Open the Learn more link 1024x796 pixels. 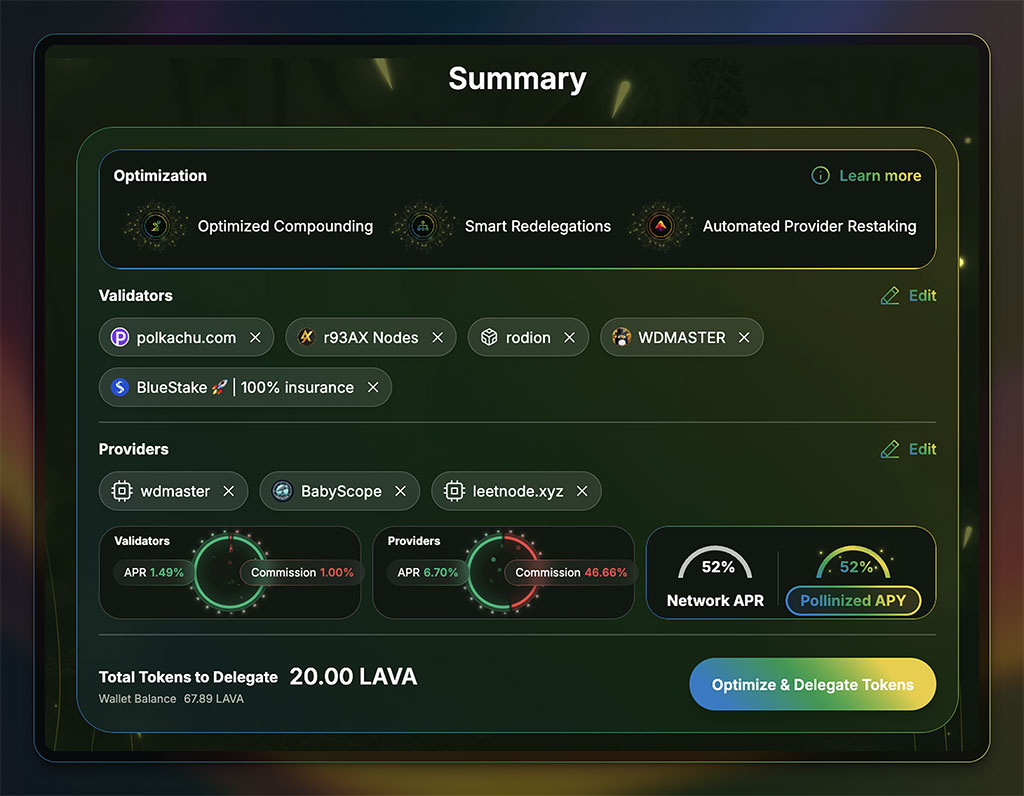pyautogui.click(x=880, y=176)
